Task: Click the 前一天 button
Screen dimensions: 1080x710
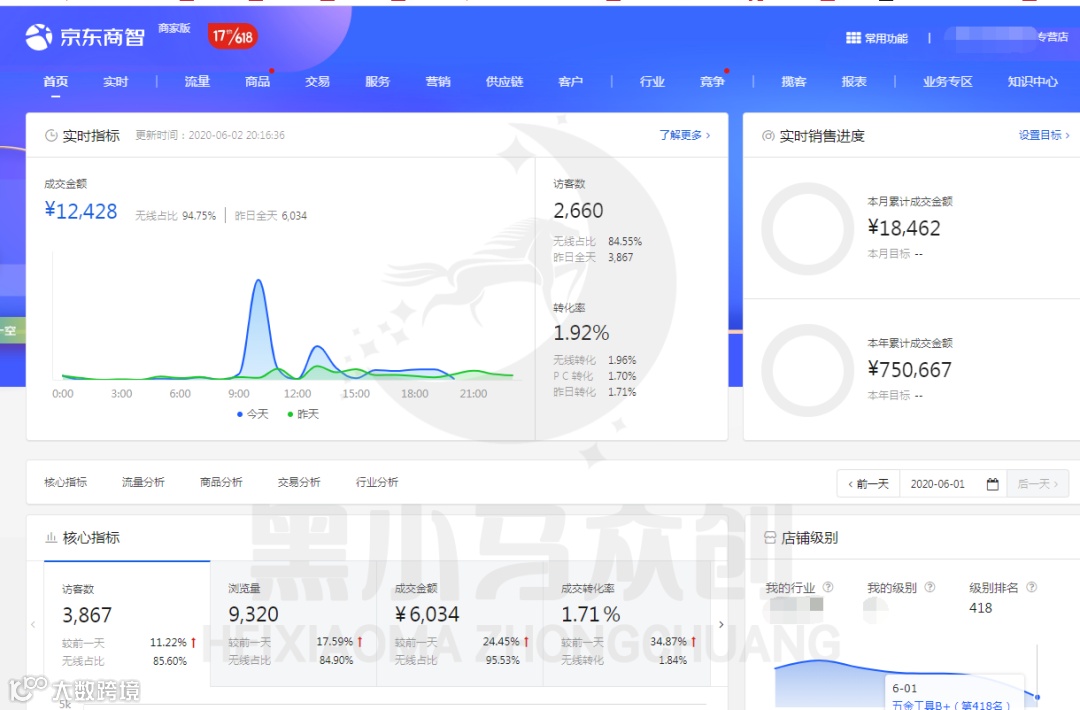Action: coord(869,484)
